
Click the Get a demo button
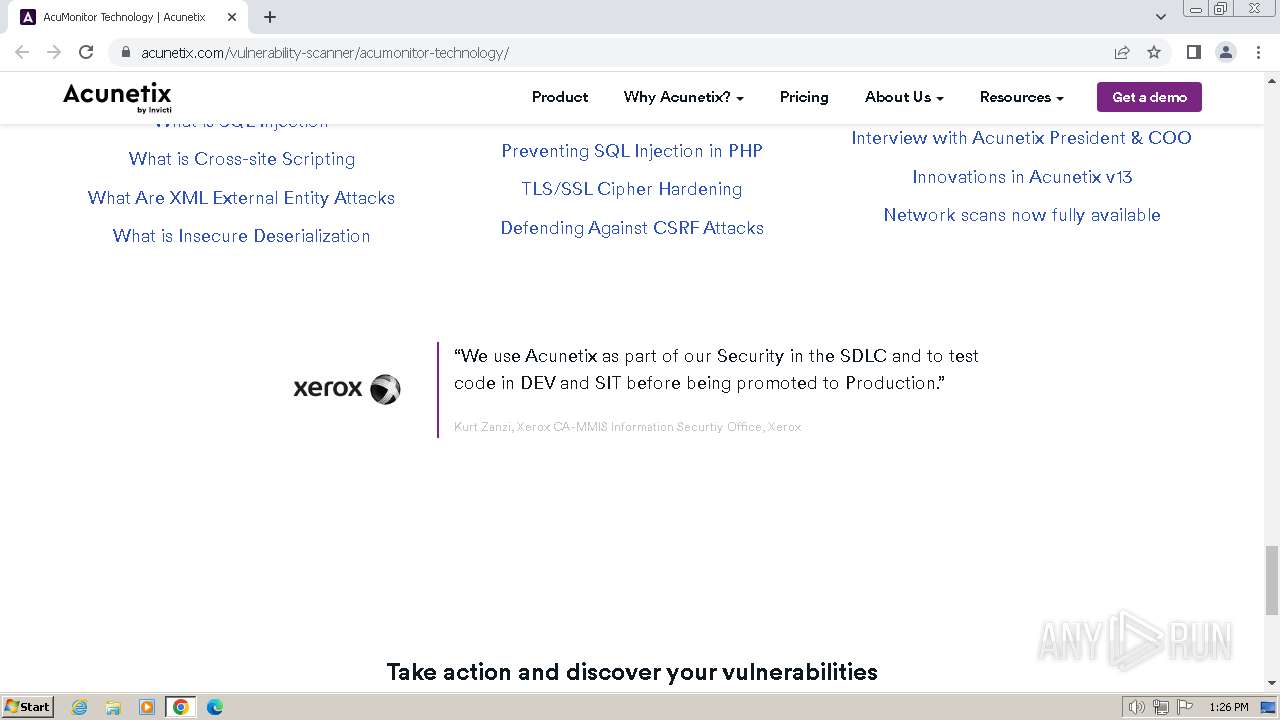1149,97
